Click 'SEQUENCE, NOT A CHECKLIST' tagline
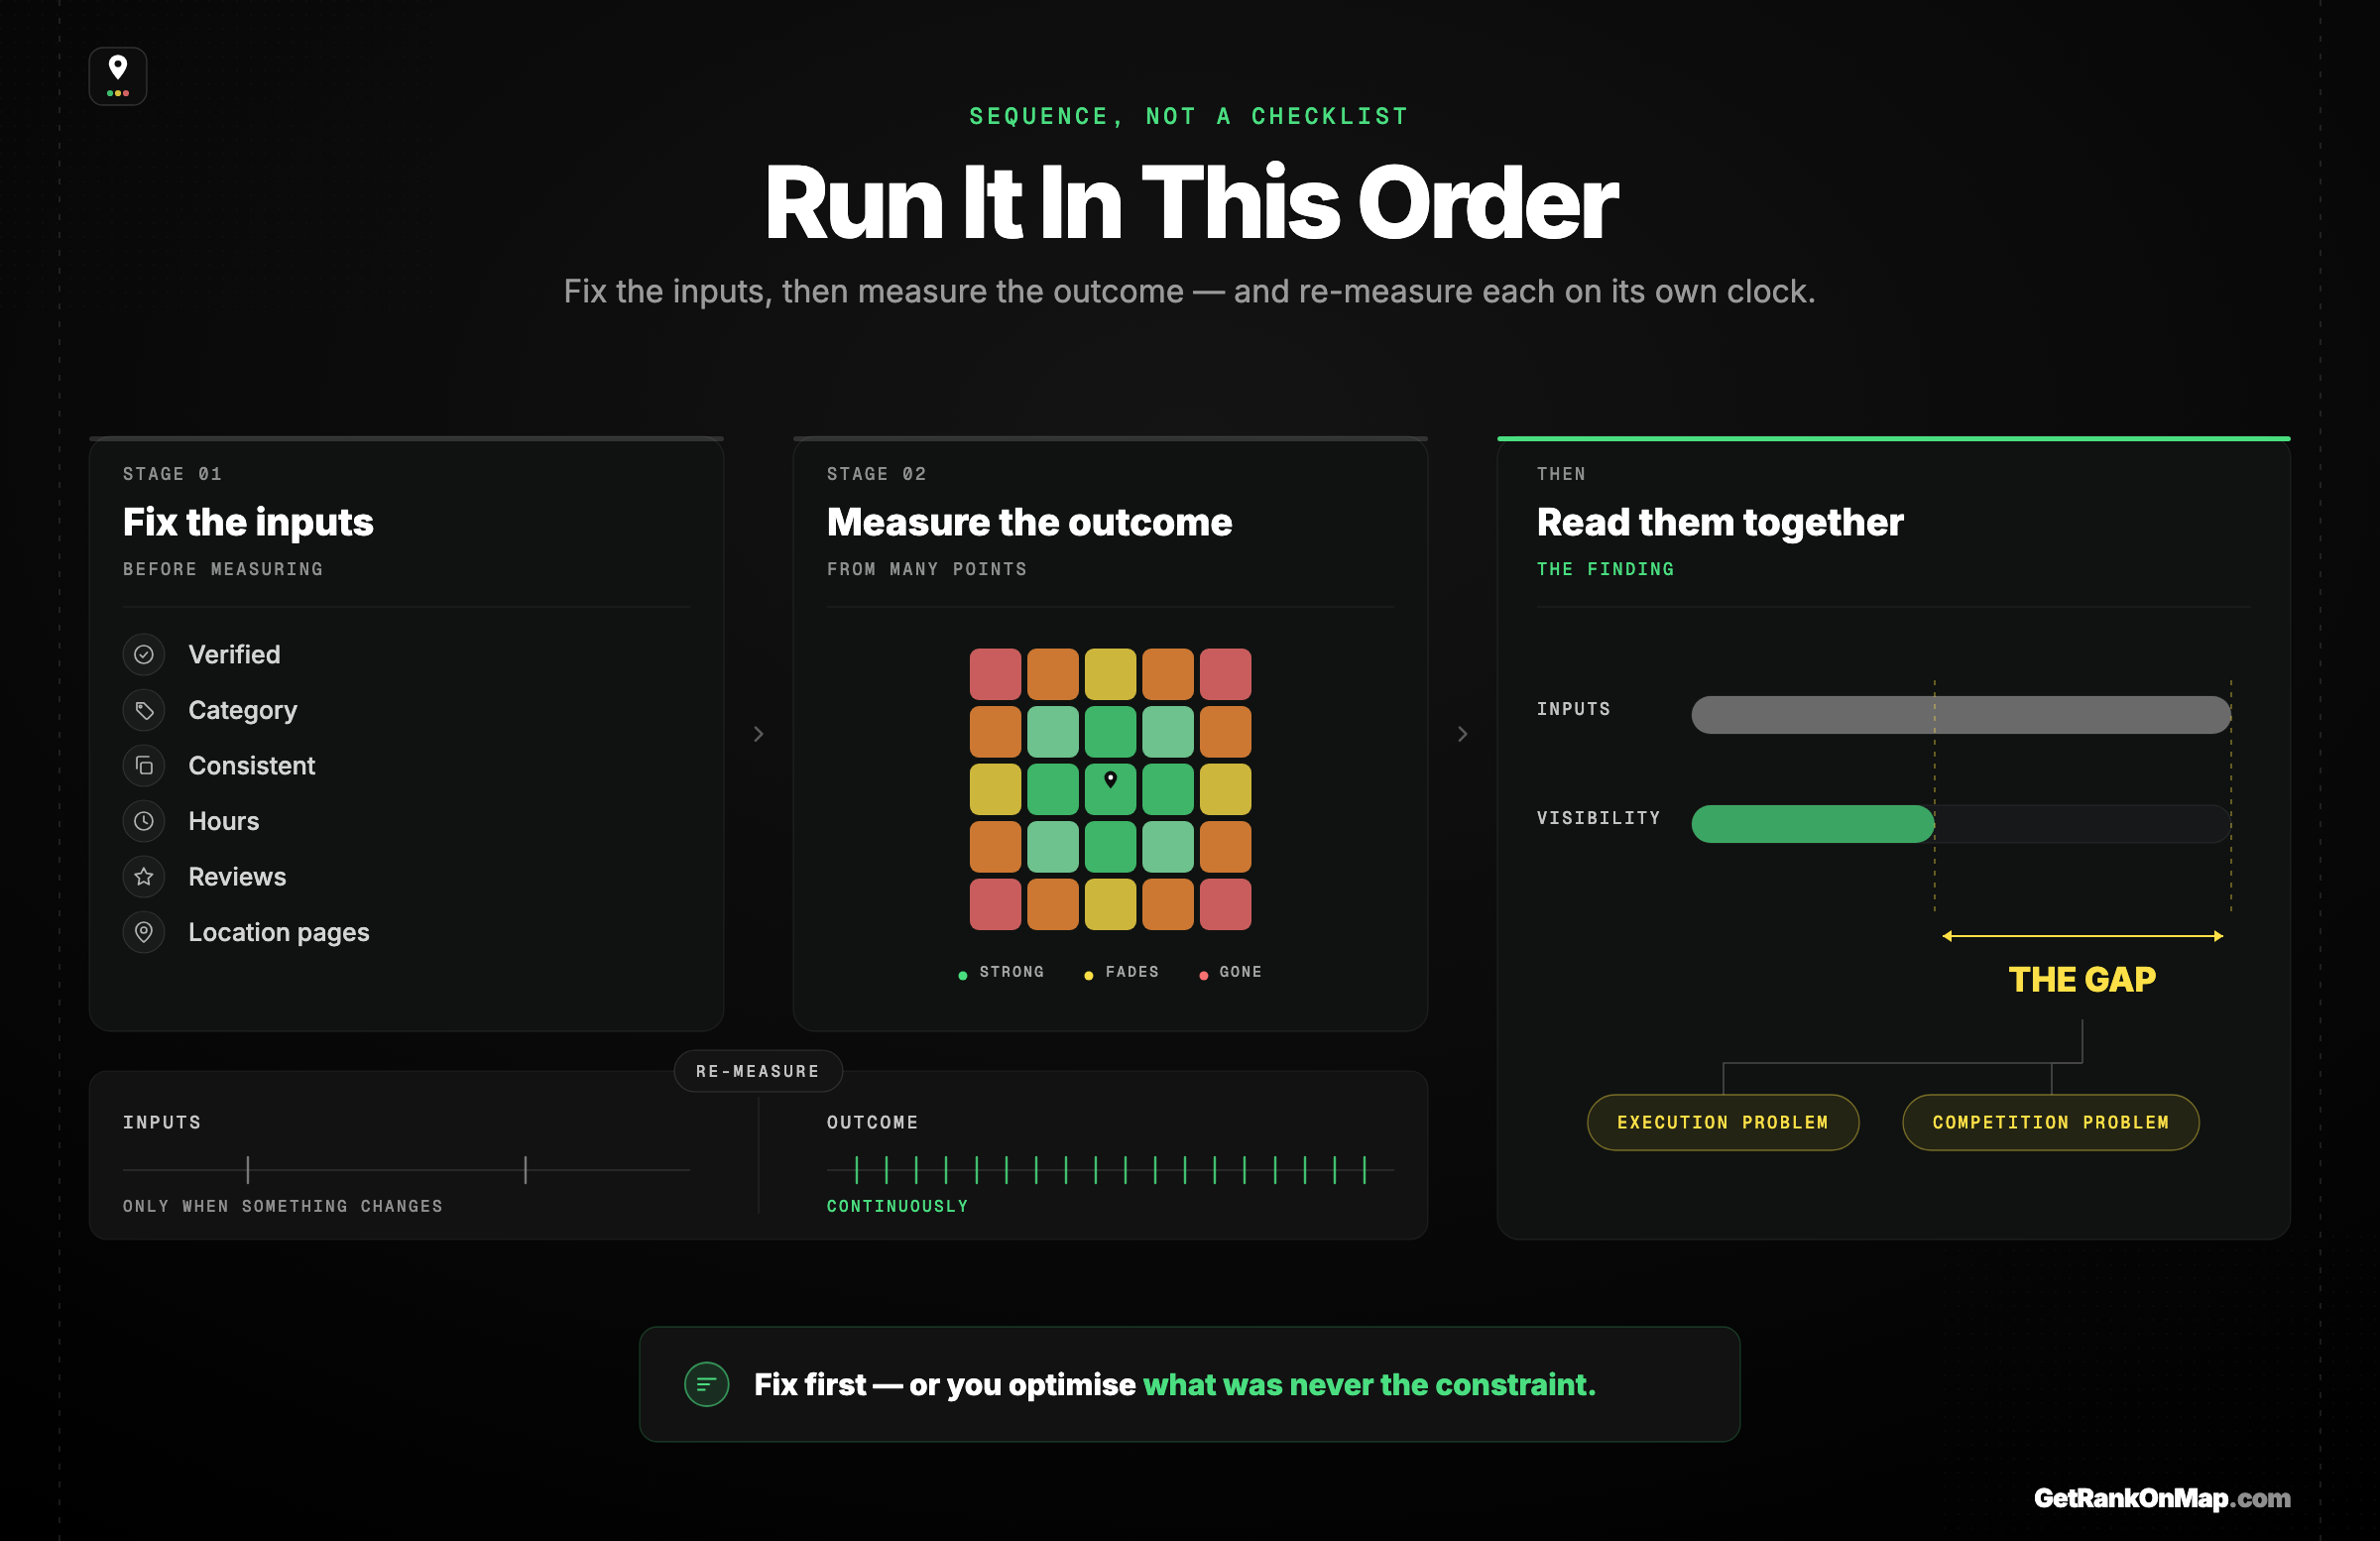Screen dimensions: 2380x1541 tap(1189, 116)
